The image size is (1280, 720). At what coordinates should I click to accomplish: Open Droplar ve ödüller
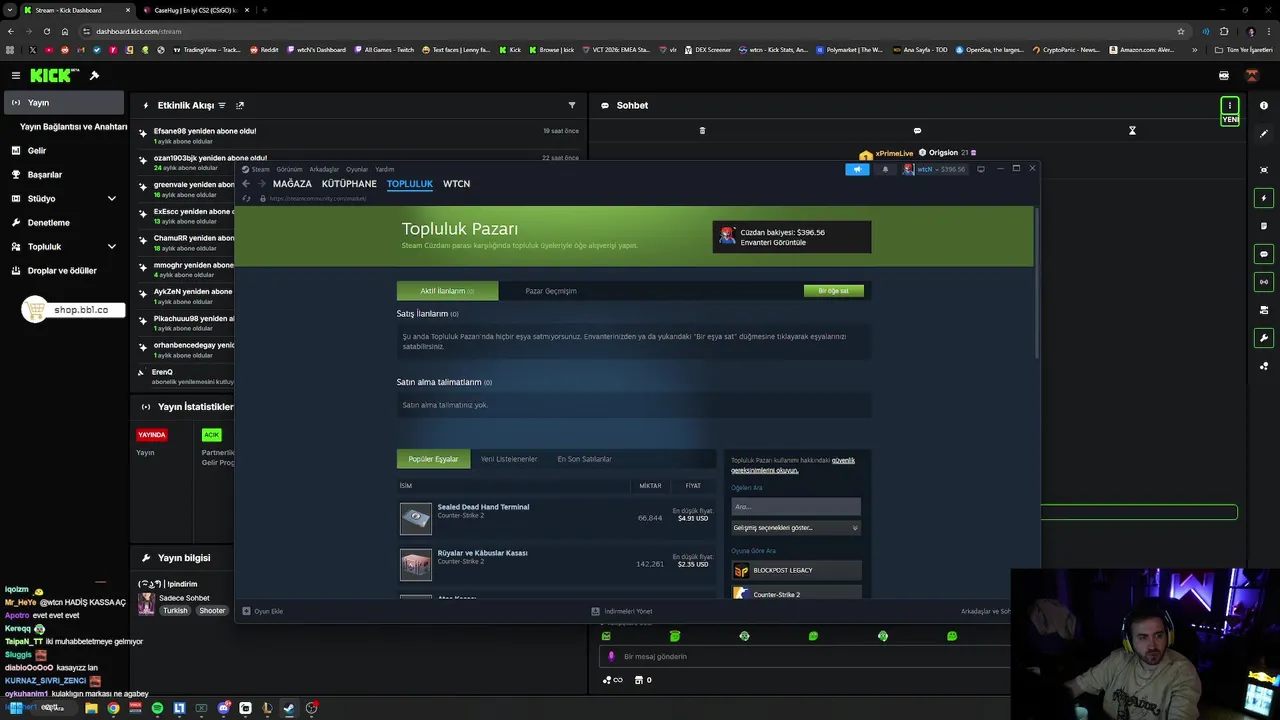62,271
